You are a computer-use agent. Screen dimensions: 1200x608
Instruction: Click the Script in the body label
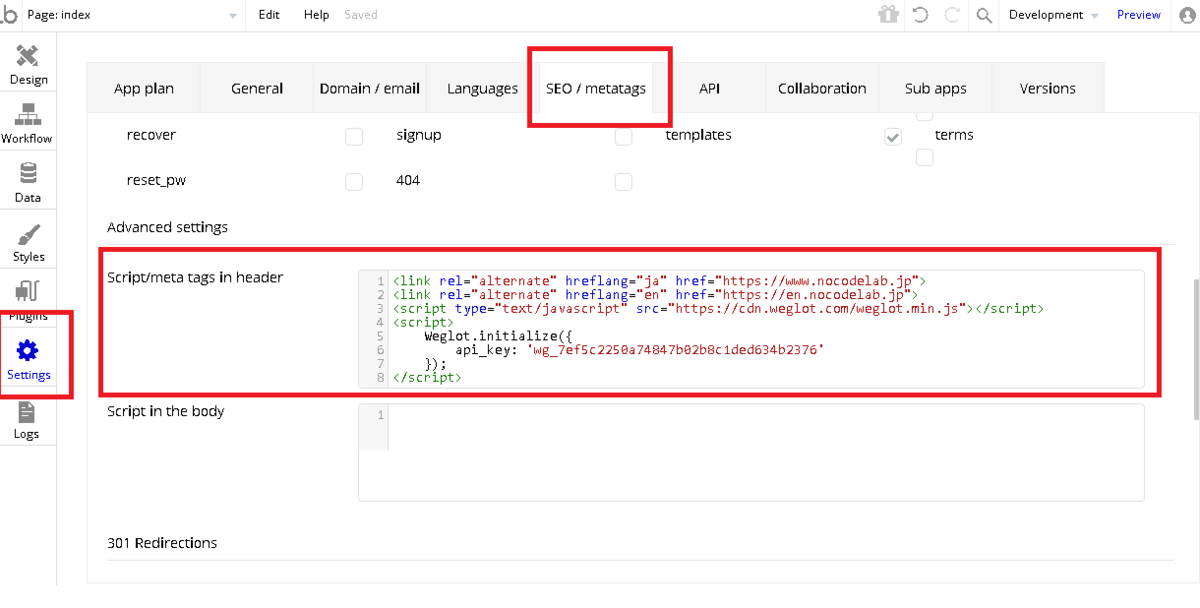tap(166, 411)
